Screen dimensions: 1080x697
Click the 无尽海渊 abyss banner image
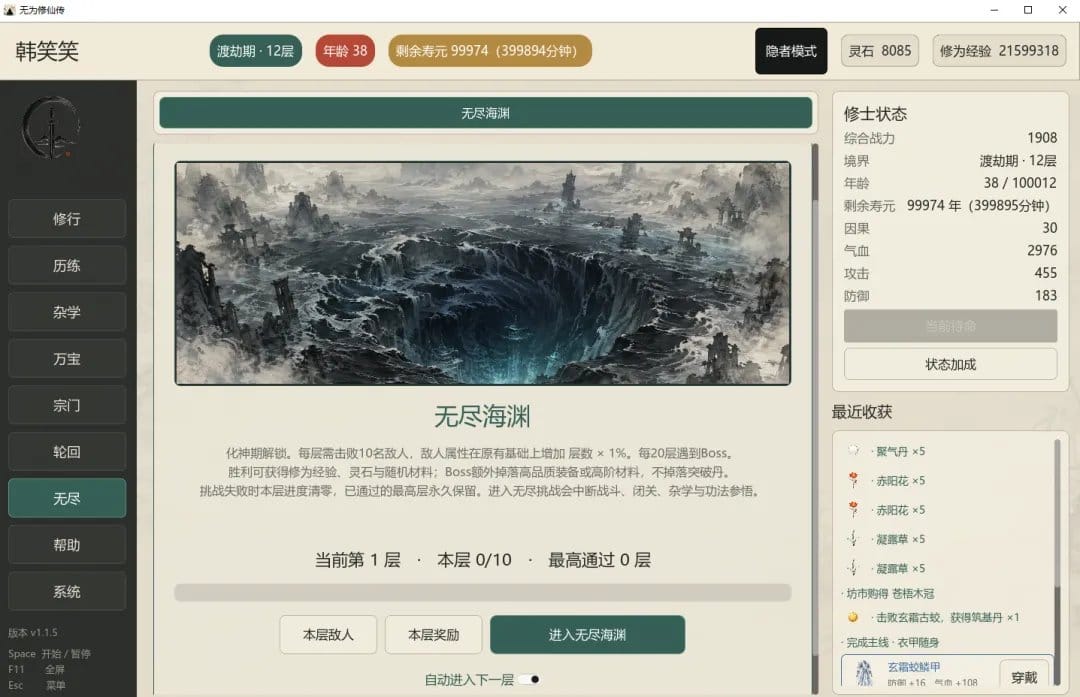point(482,273)
